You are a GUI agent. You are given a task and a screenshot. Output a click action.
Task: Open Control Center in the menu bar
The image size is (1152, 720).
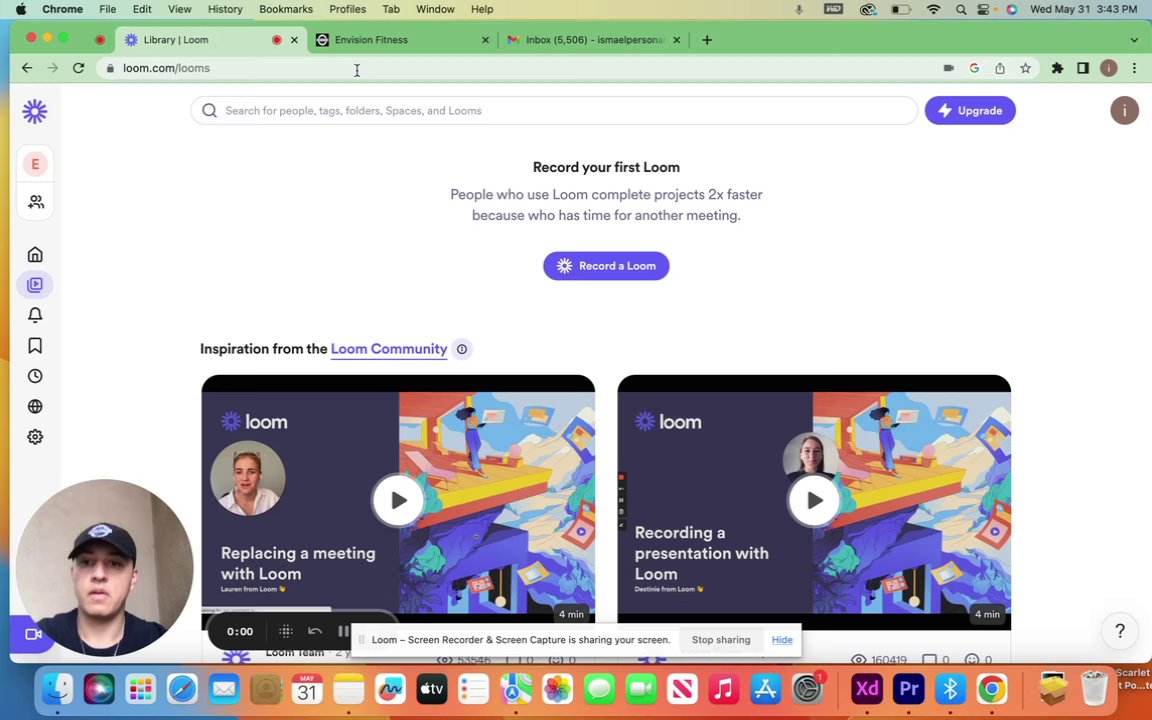984,9
